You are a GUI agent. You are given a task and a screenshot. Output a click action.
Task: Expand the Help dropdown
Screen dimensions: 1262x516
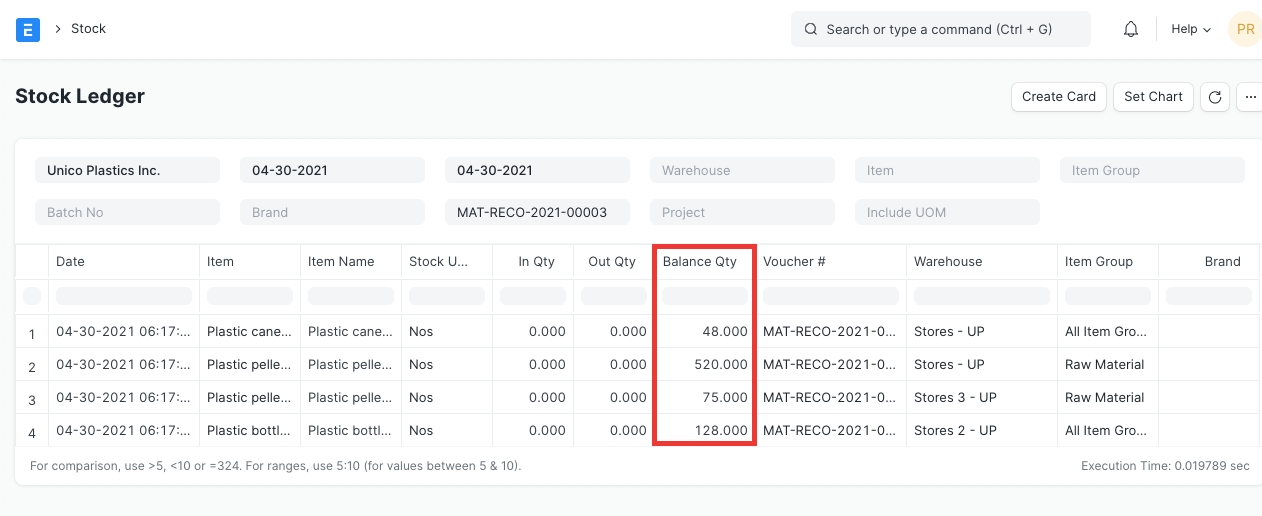(1190, 29)
